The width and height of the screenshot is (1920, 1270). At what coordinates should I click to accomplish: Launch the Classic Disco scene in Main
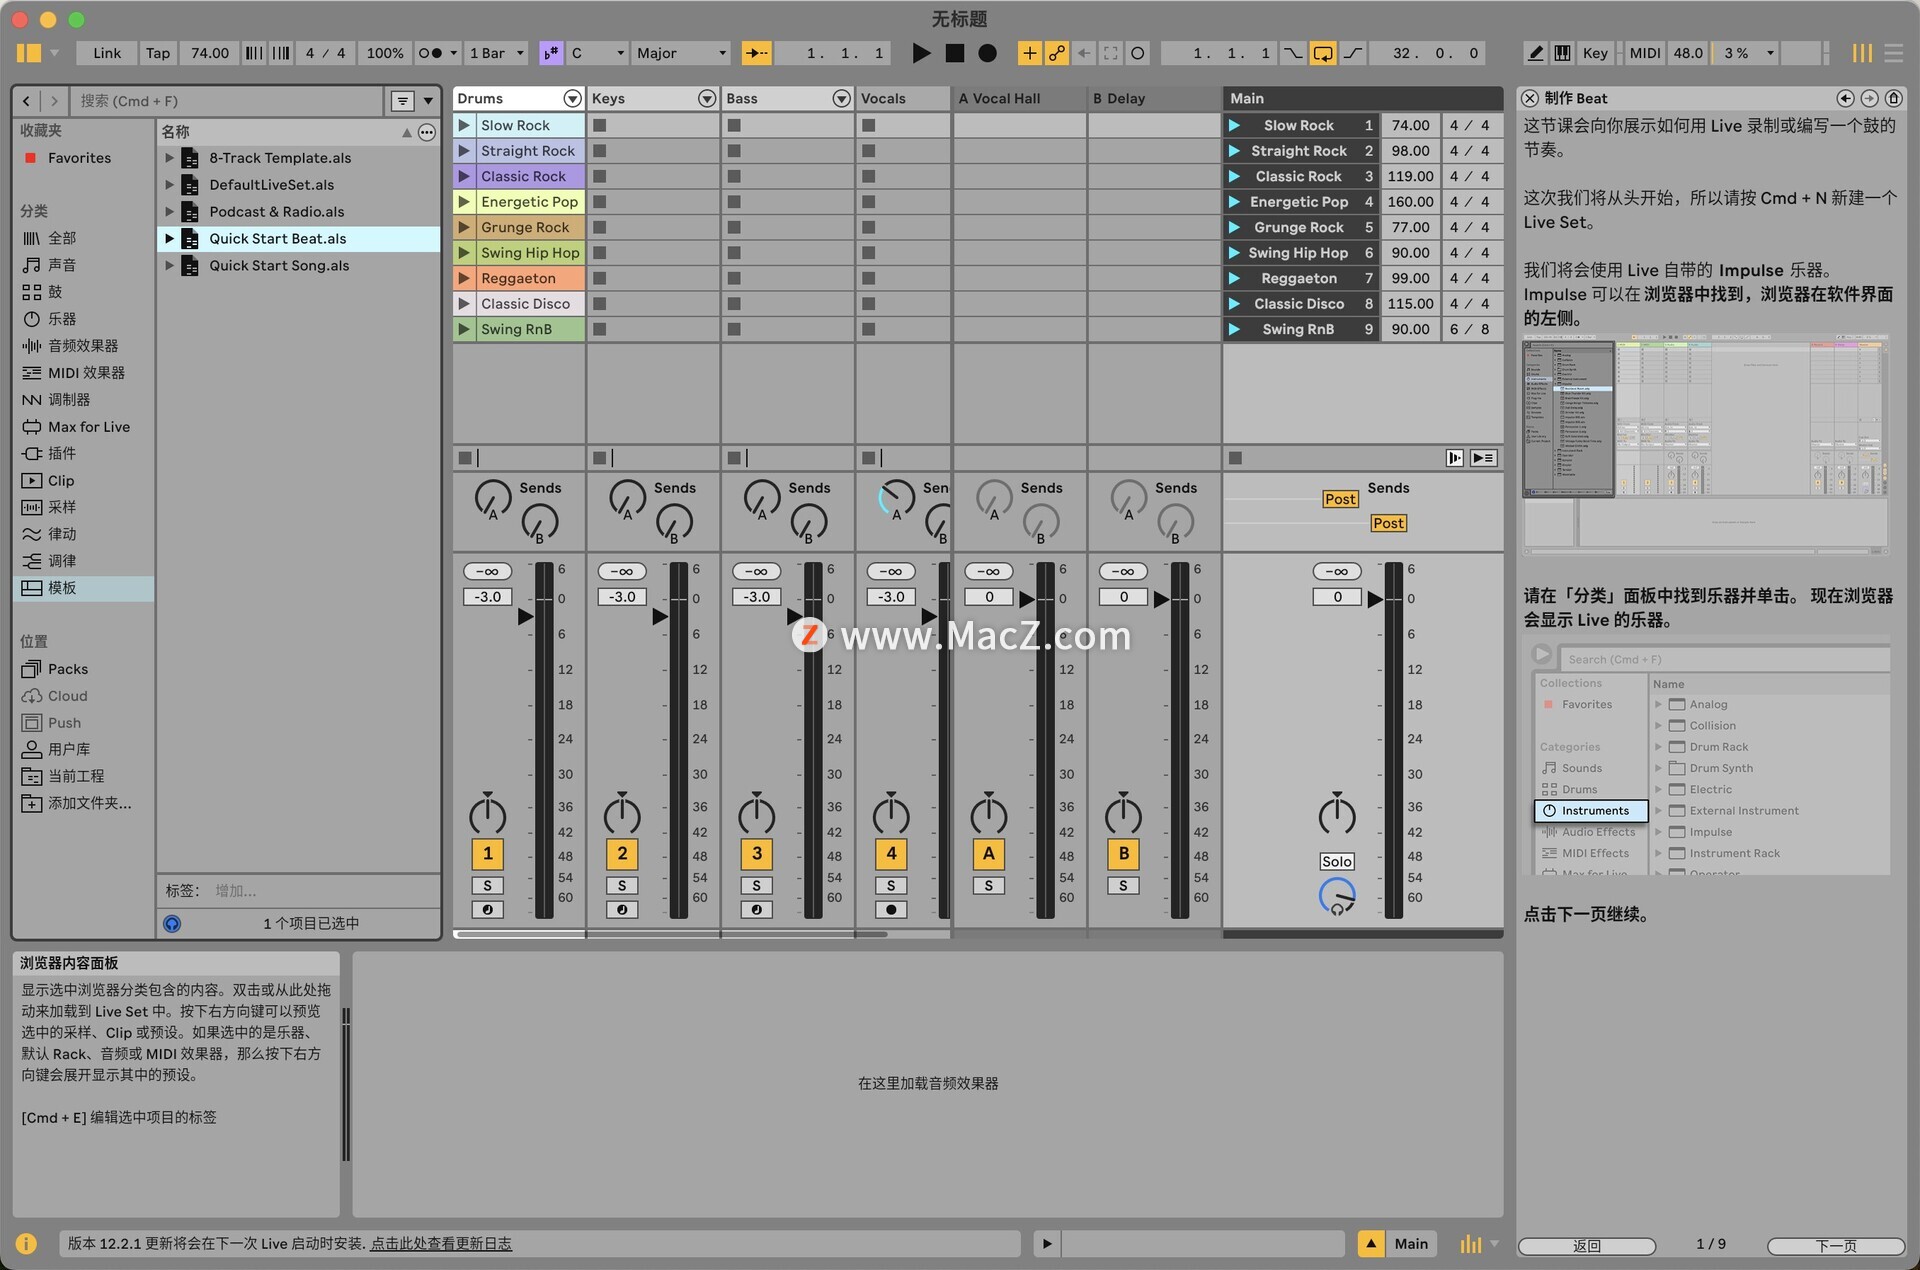tap(1235, 304)
